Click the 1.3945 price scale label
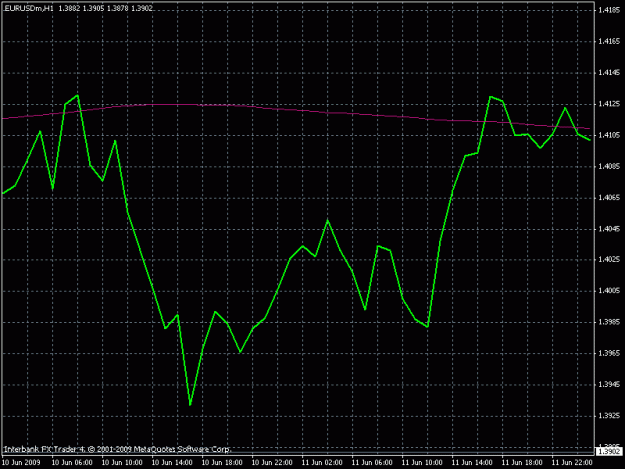The width and height of the screenshot is (625, 469). pos(609,385)
